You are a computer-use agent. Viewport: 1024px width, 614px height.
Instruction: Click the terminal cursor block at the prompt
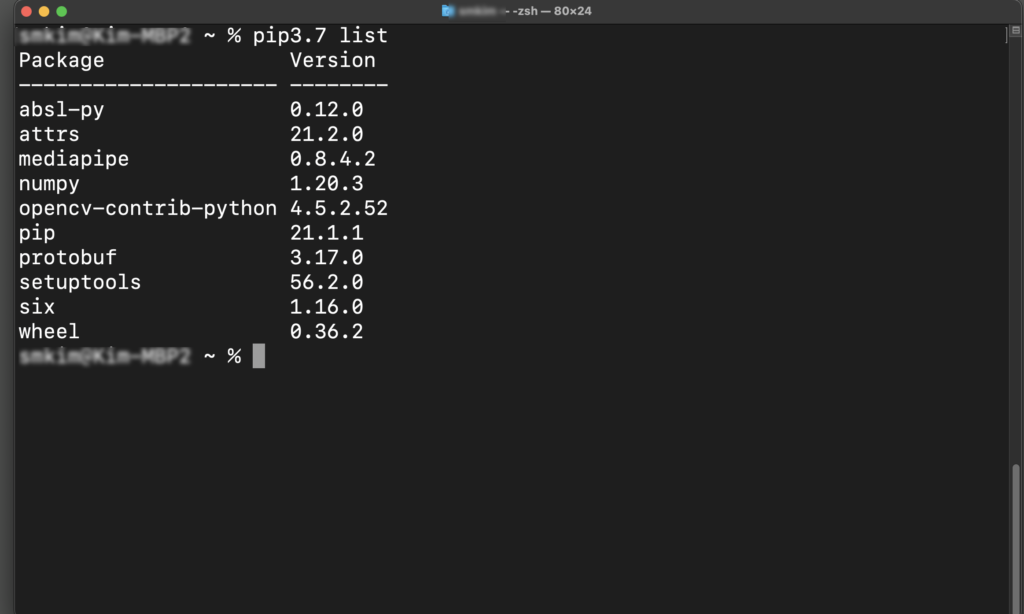point(259,356)
